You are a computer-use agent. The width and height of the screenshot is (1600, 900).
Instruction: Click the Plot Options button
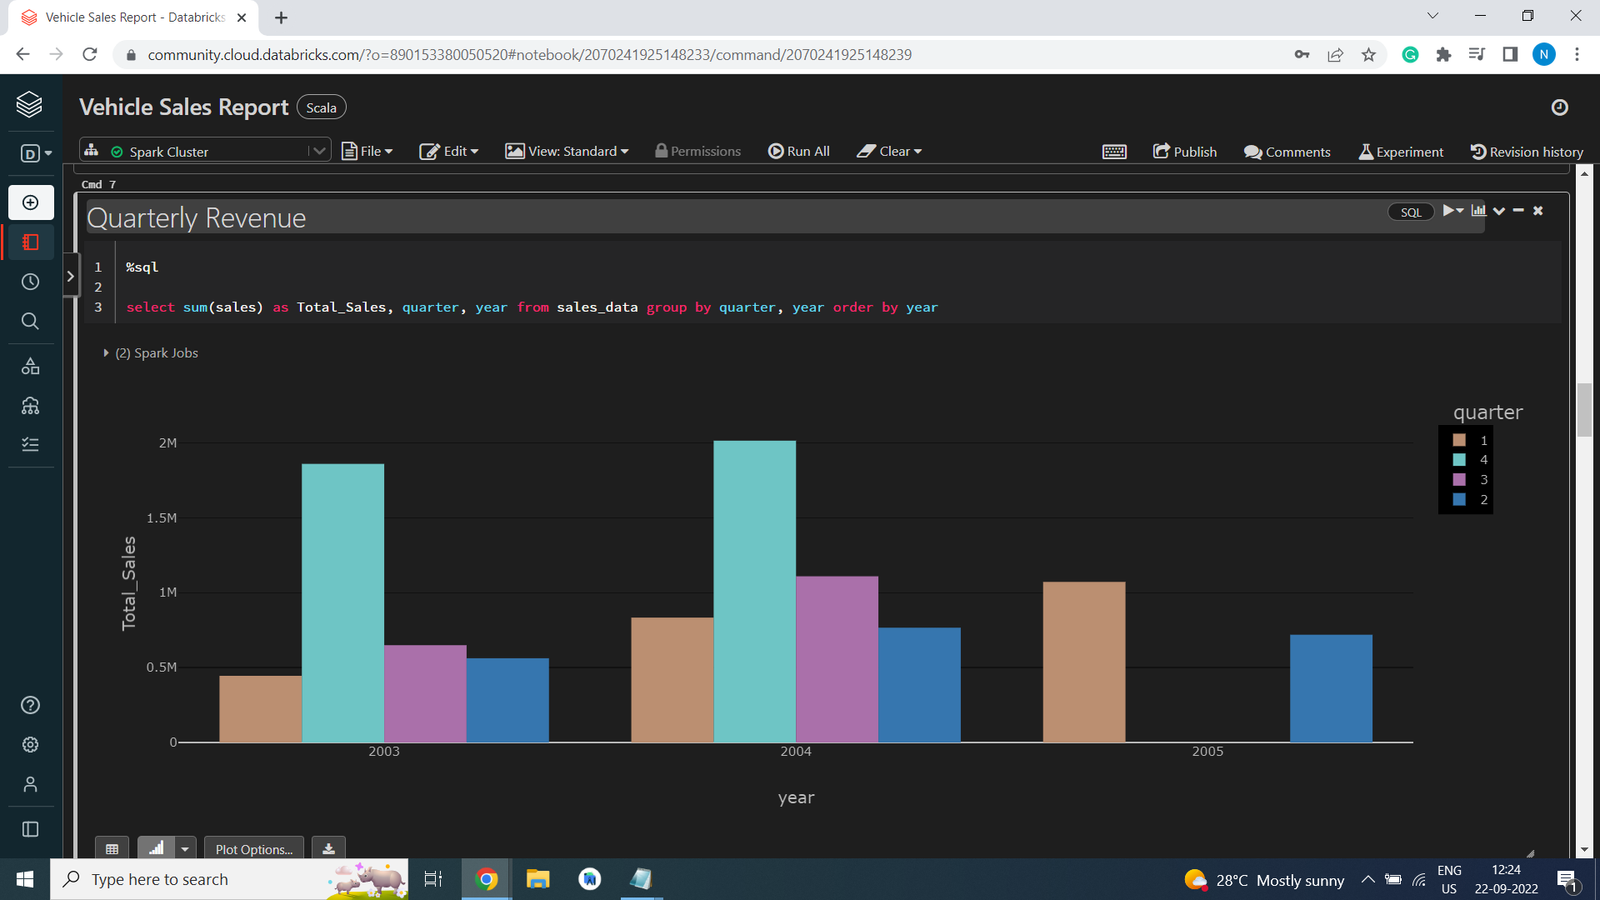coord(253,848)
